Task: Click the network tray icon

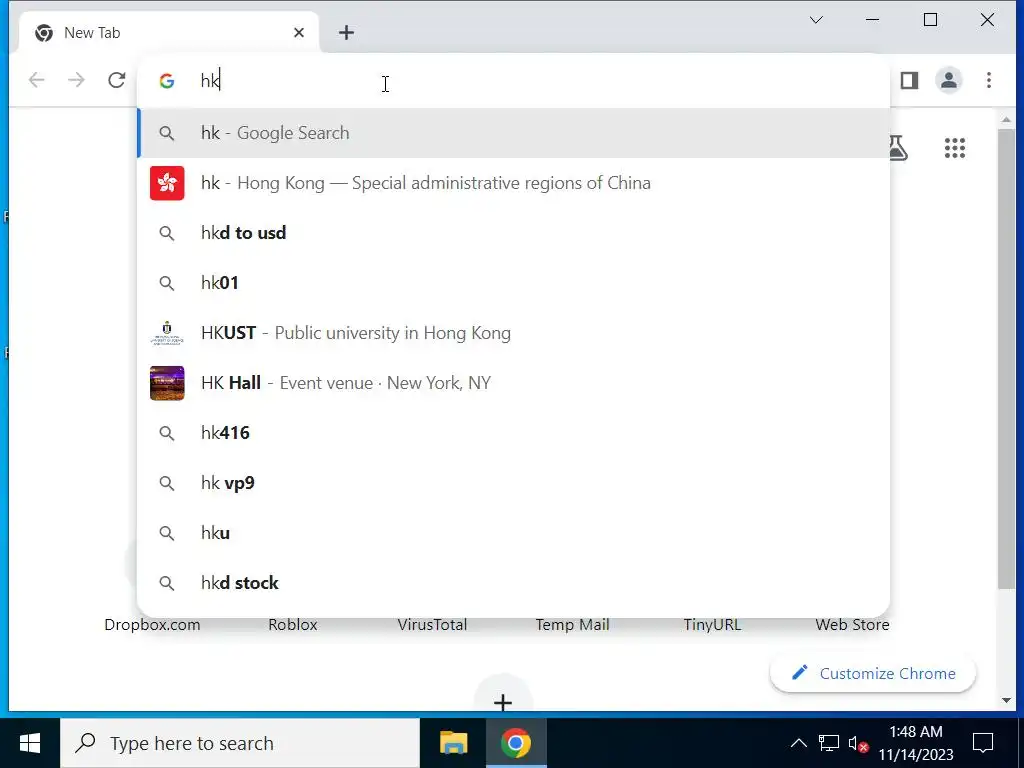Action: 829,743
